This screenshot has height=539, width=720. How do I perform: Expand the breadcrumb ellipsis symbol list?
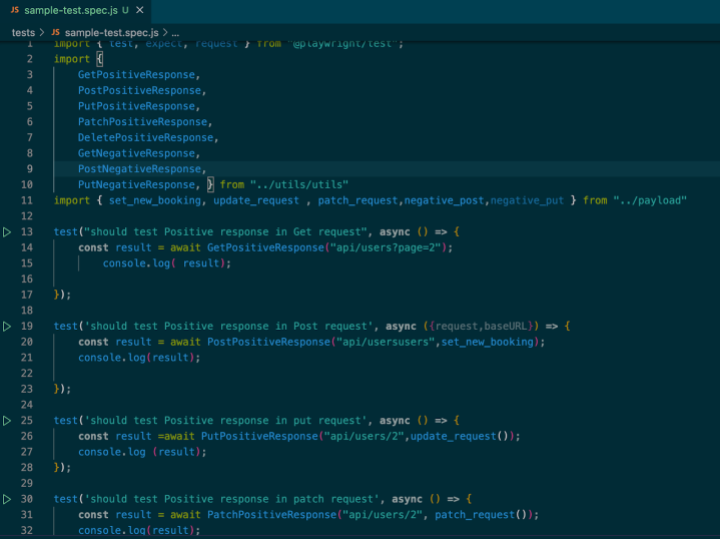coord(175,32)
